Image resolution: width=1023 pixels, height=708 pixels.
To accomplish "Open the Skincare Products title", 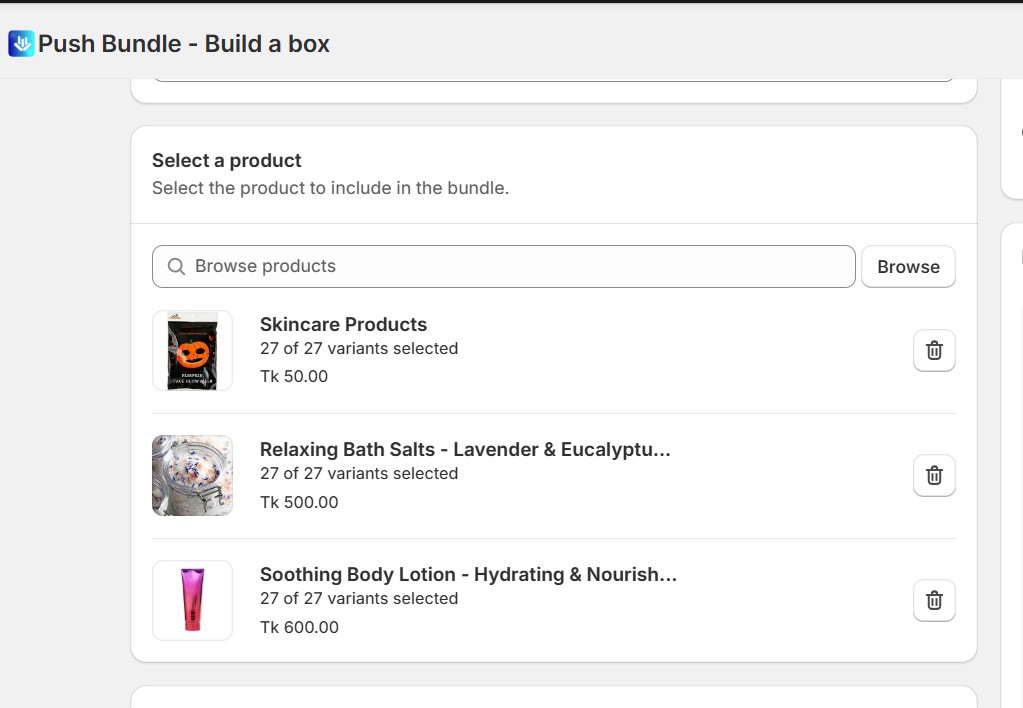I will pos(343,324).
